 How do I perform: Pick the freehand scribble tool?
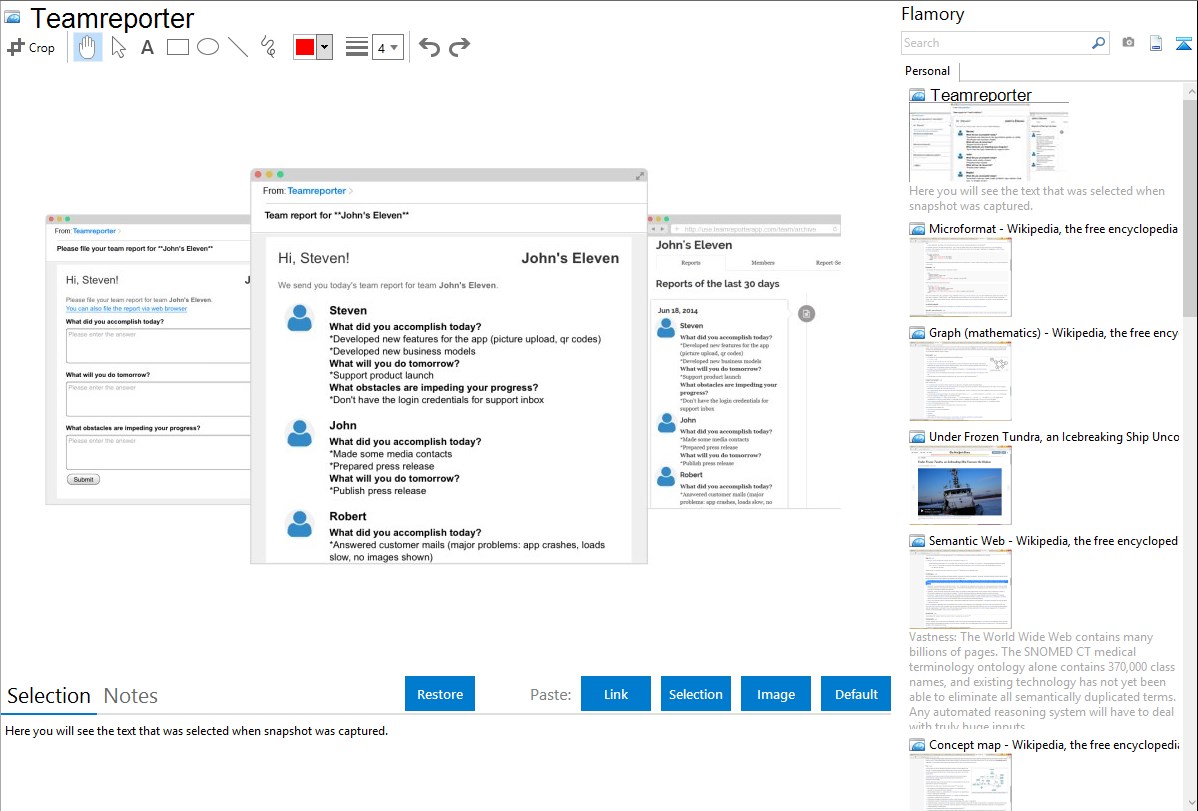268,47
